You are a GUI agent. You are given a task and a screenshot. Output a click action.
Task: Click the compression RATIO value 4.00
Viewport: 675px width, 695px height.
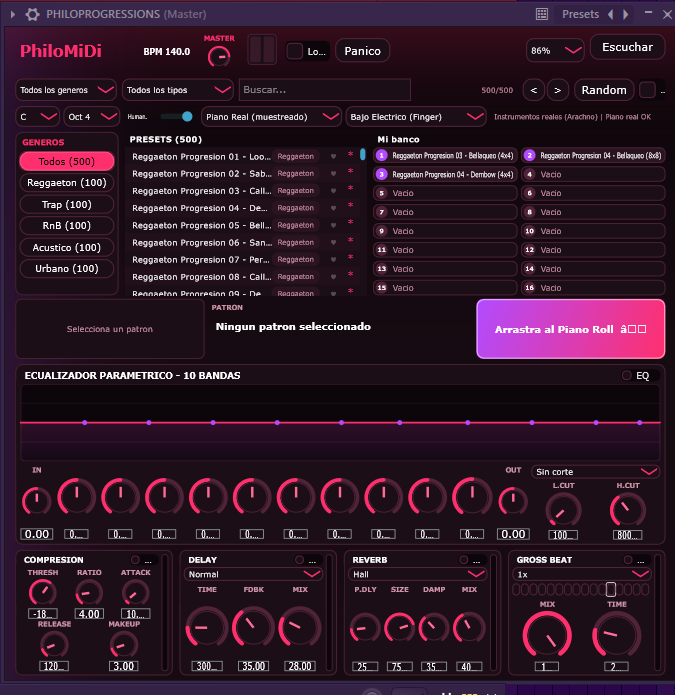[x=89, y=614]
